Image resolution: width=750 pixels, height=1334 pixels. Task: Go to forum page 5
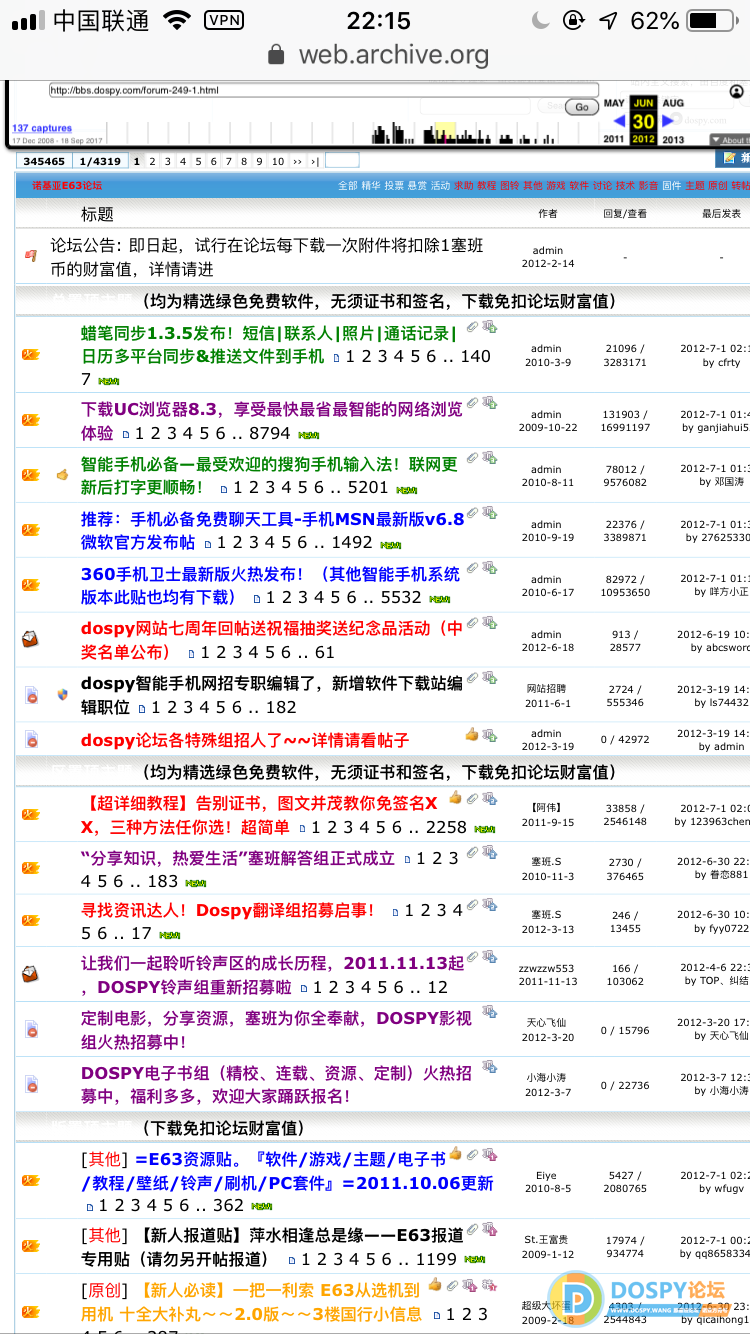198,161
